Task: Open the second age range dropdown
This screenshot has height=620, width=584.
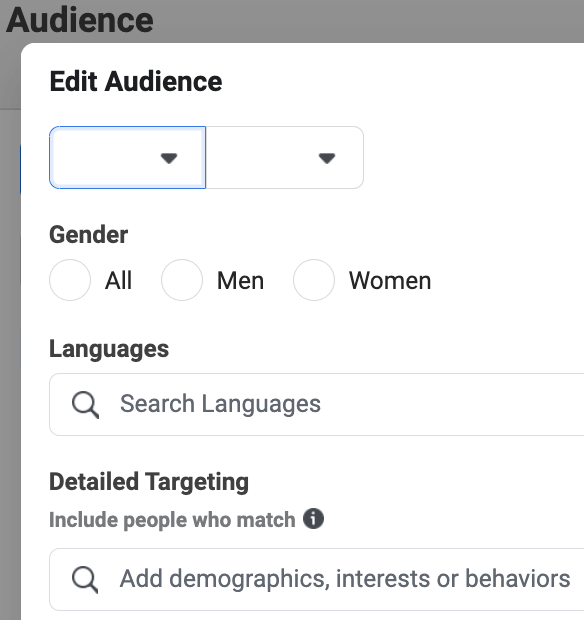Action: click(285, 157)
